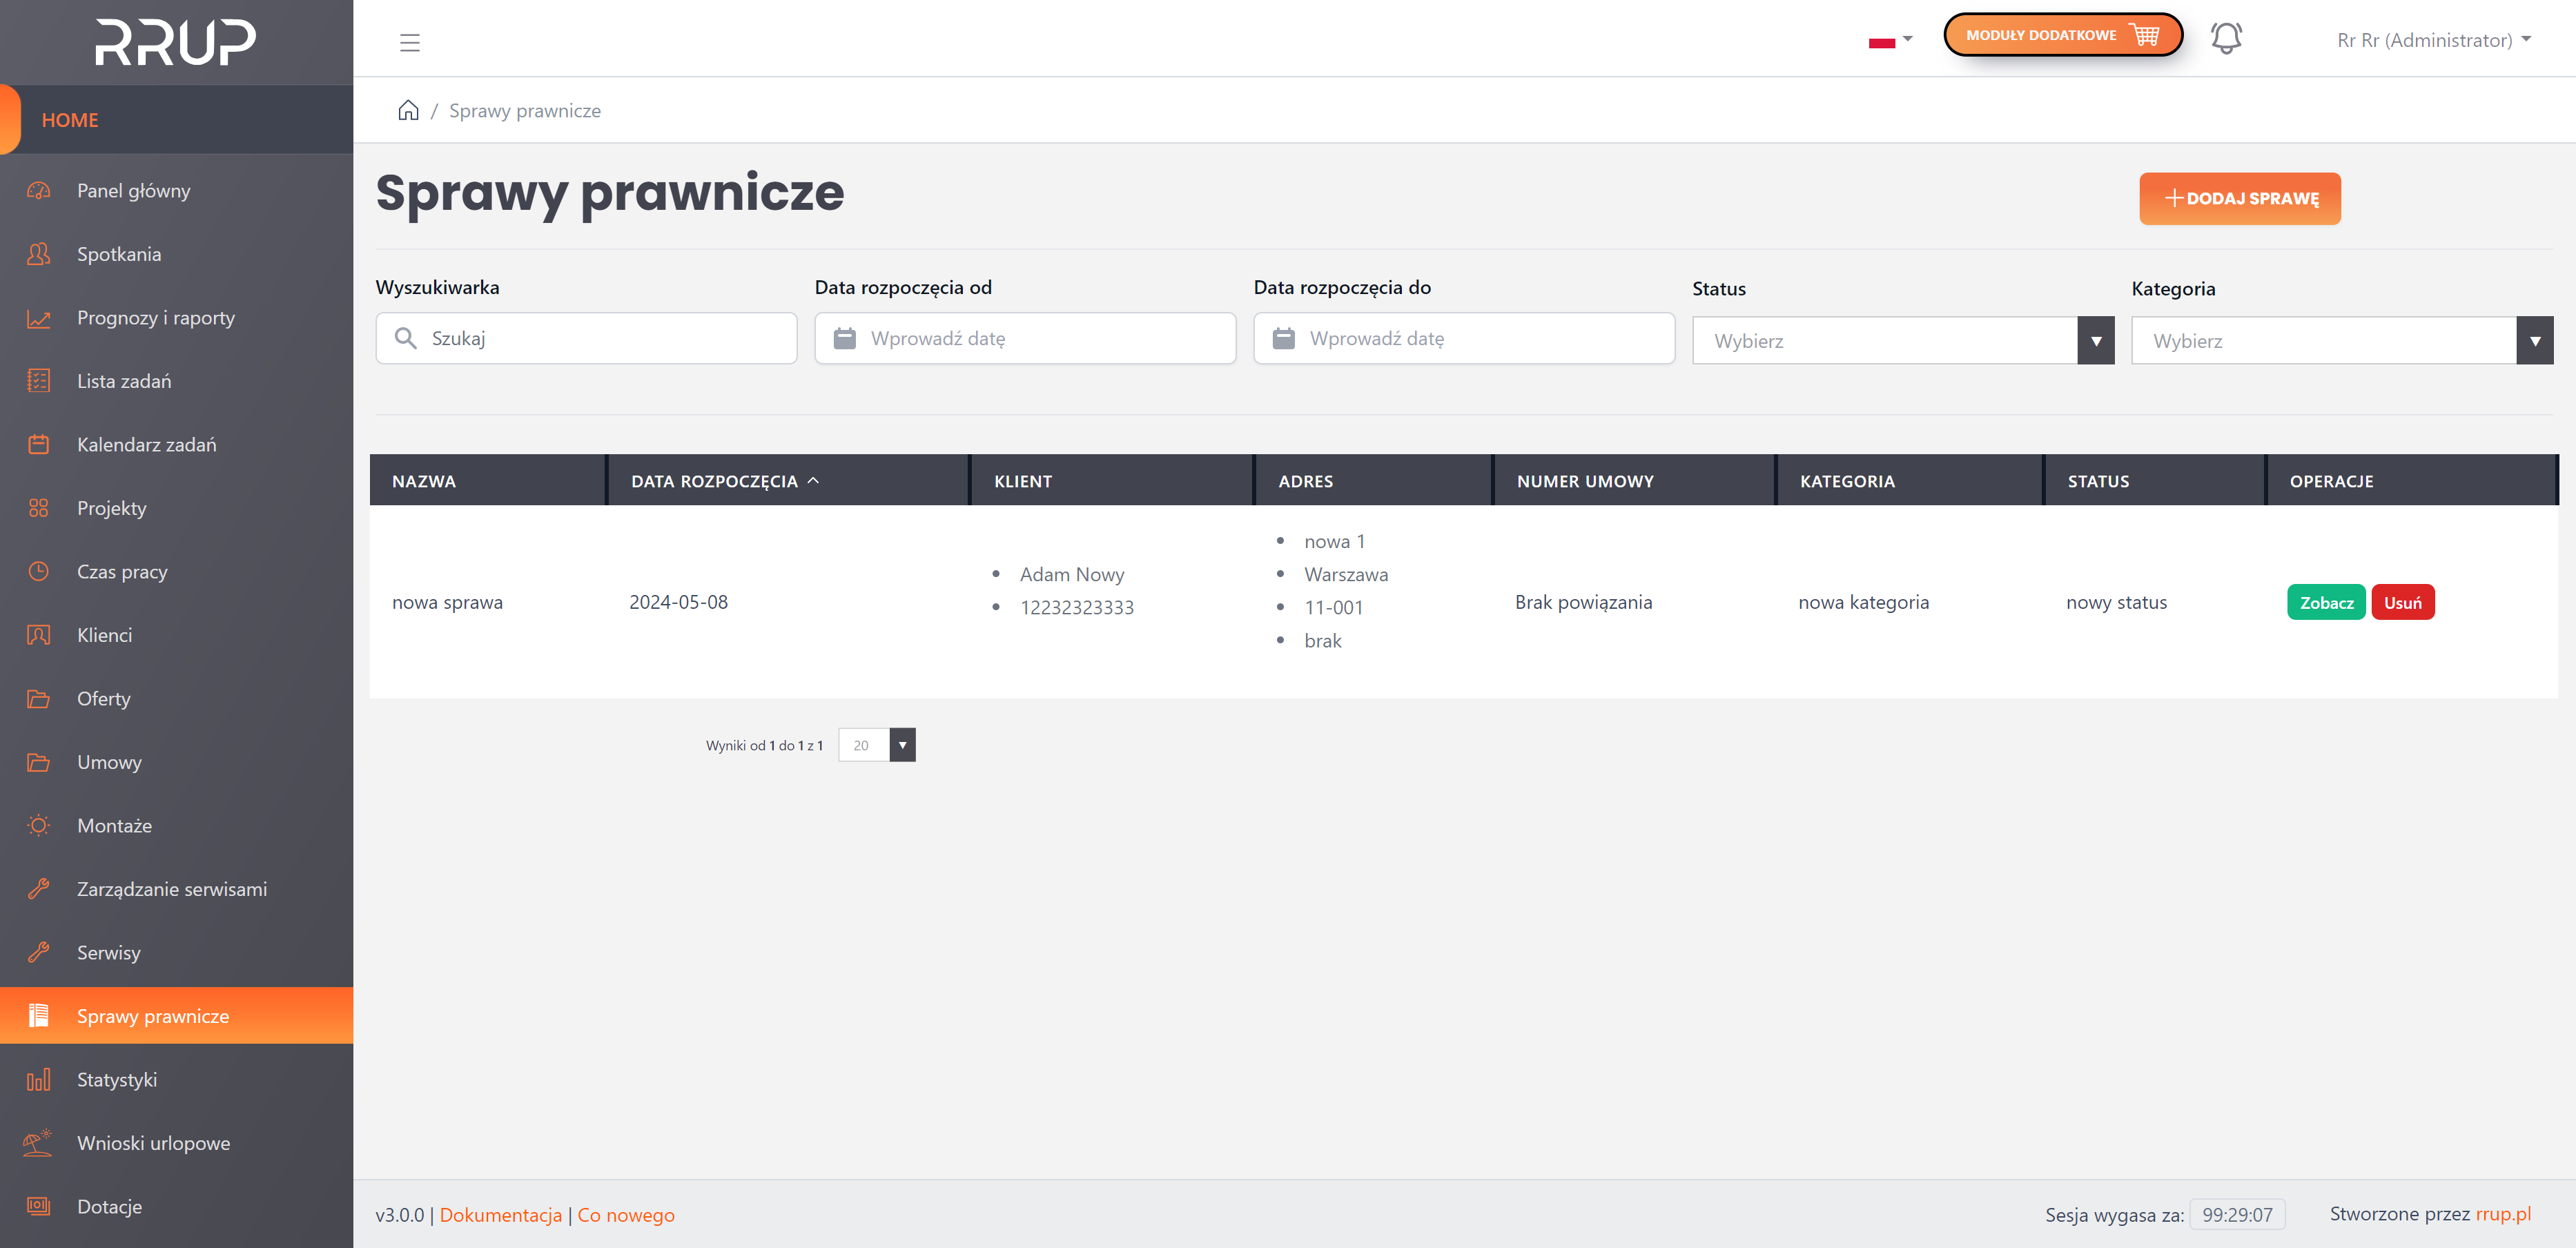2576x1248 pixels.
Task: Click the notification bell icon
Action: [x=2225, y=38]
